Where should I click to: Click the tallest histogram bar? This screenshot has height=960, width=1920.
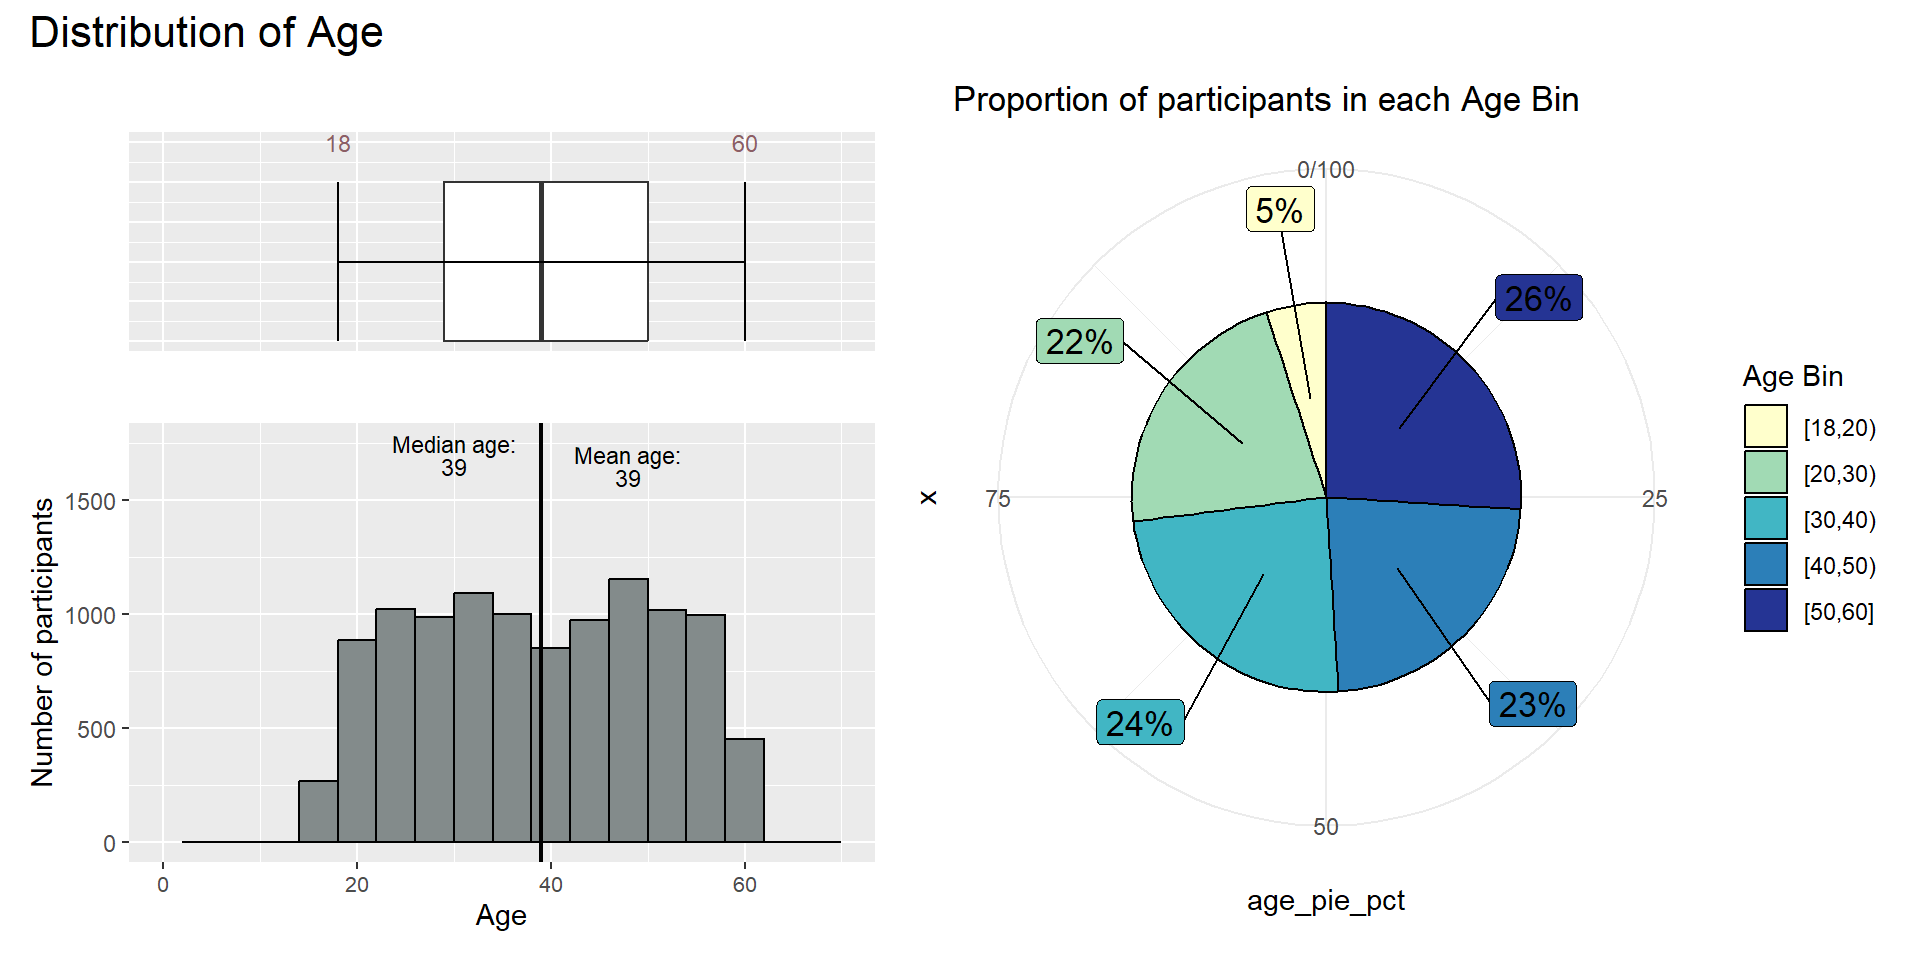[628, 710]
